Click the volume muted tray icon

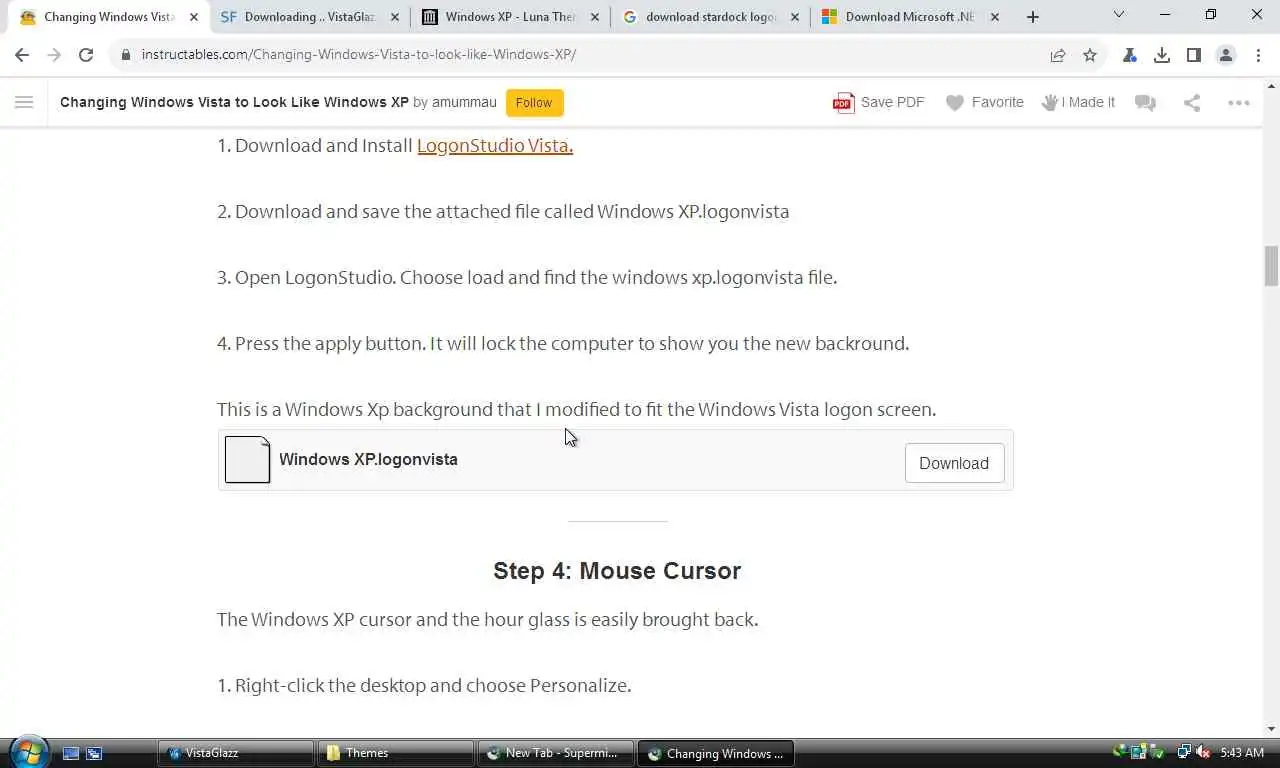(1203, 752)
